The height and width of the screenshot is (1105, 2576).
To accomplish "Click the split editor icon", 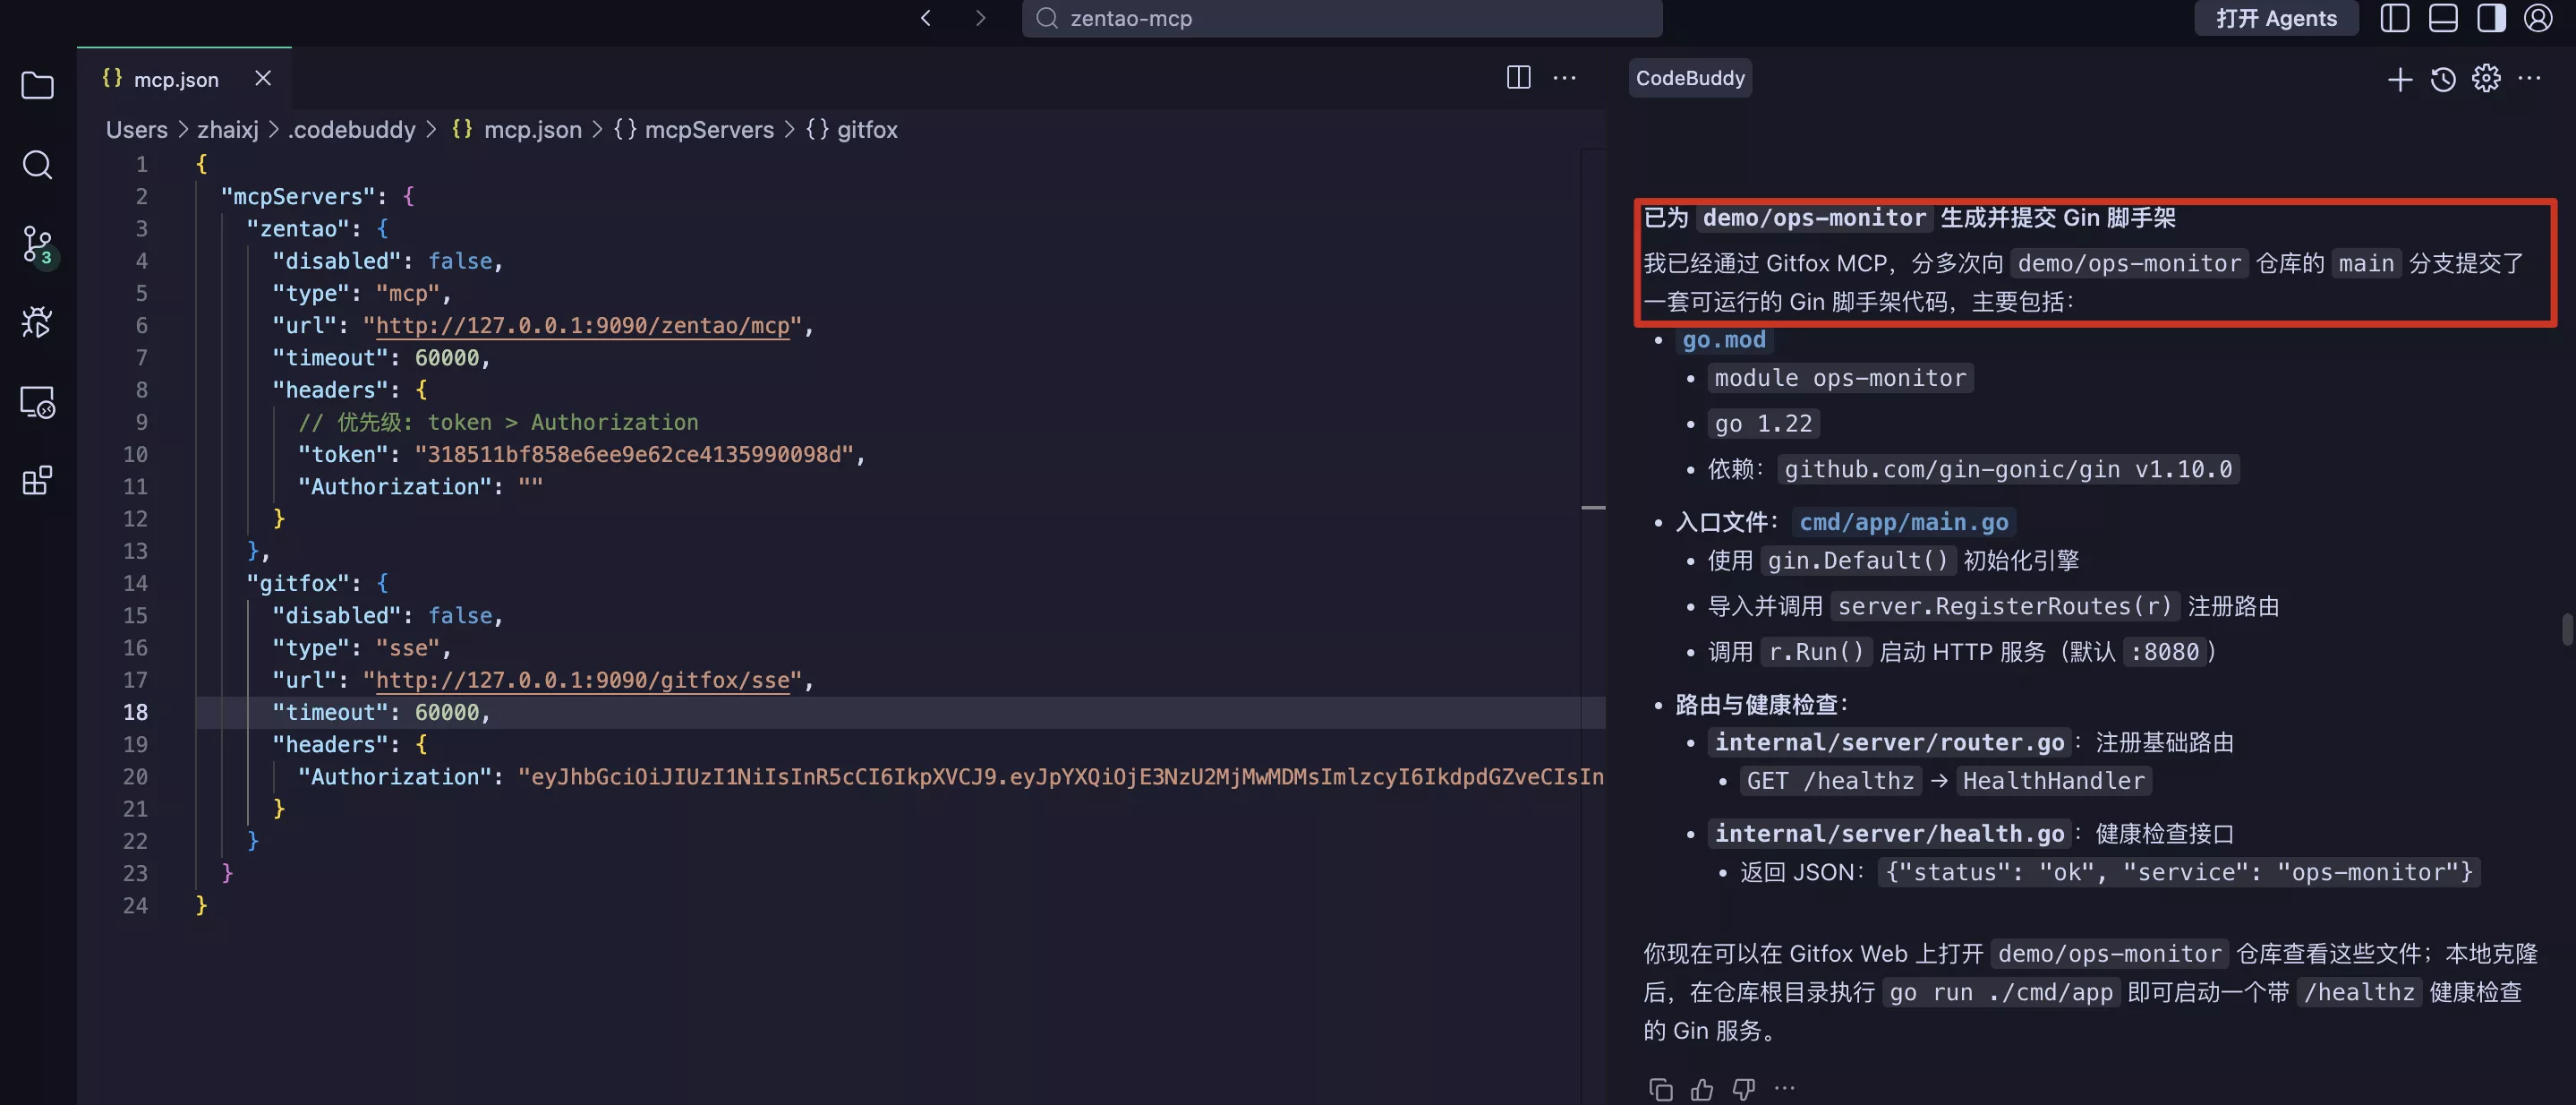I will click(1518, 78).
